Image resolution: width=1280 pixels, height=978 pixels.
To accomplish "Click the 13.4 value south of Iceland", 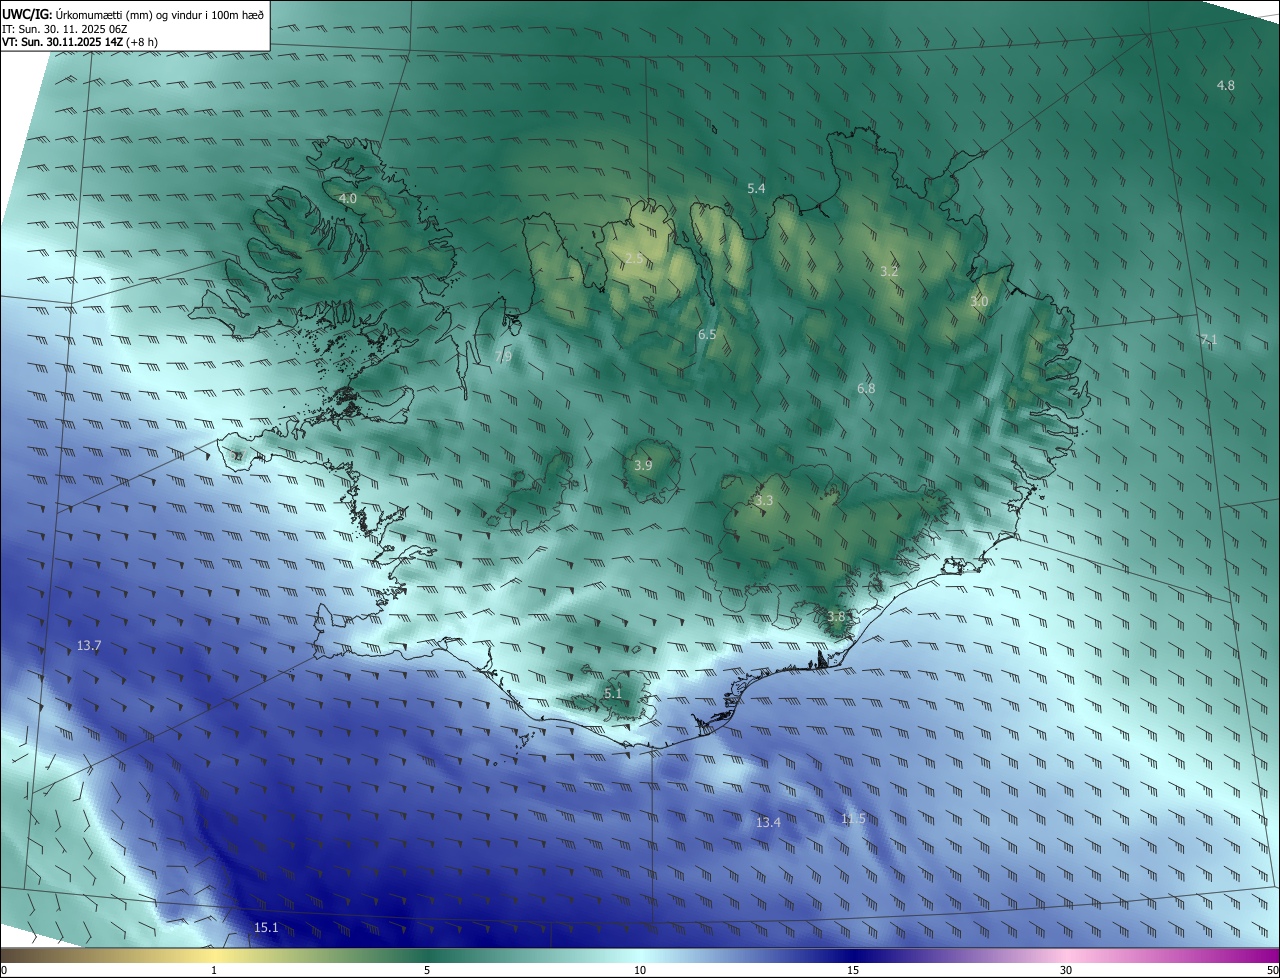I will click(768, 823).
